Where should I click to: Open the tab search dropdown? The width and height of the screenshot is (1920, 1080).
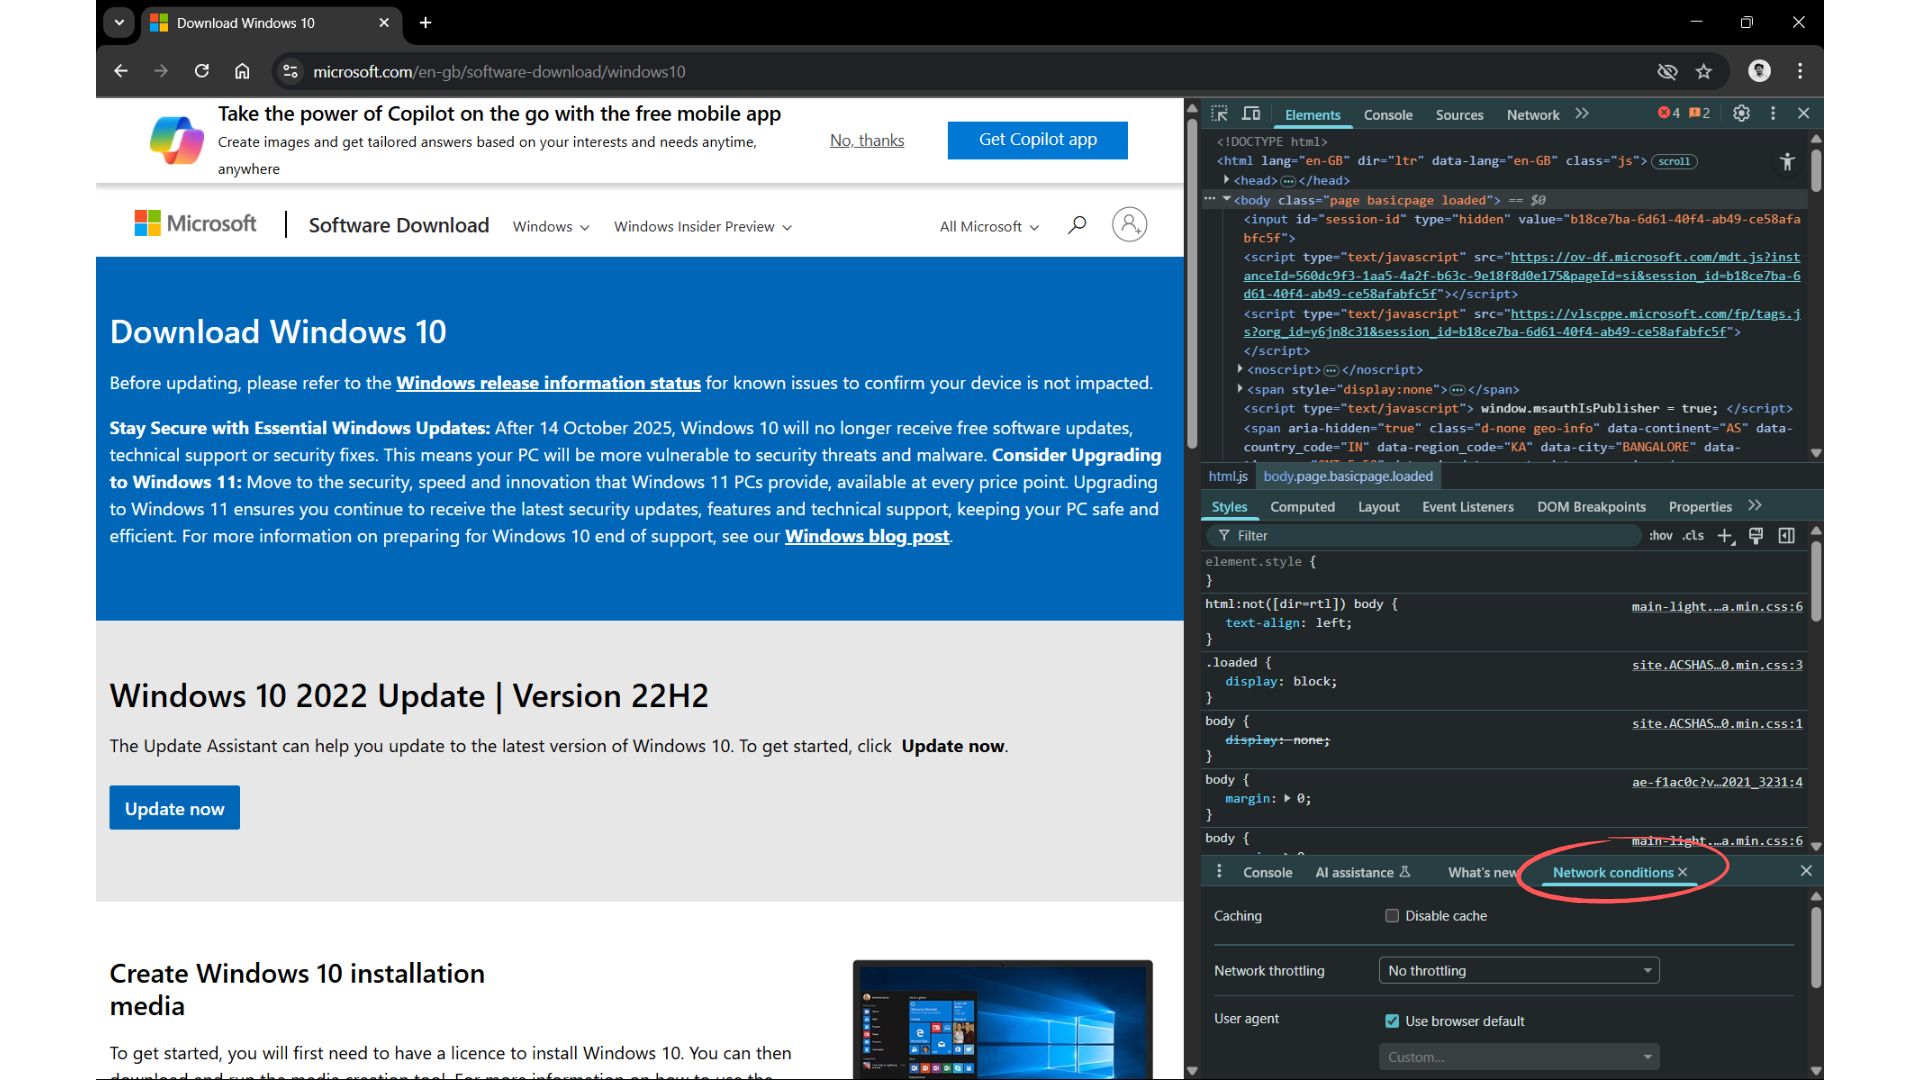(x=119, y=22)
